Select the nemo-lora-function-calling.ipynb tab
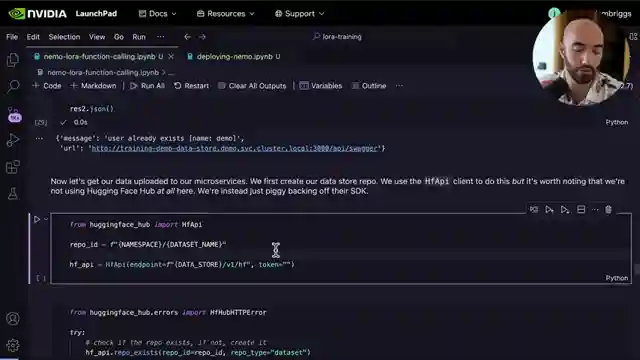Viewport: 640px width, 360px height. 100,56
